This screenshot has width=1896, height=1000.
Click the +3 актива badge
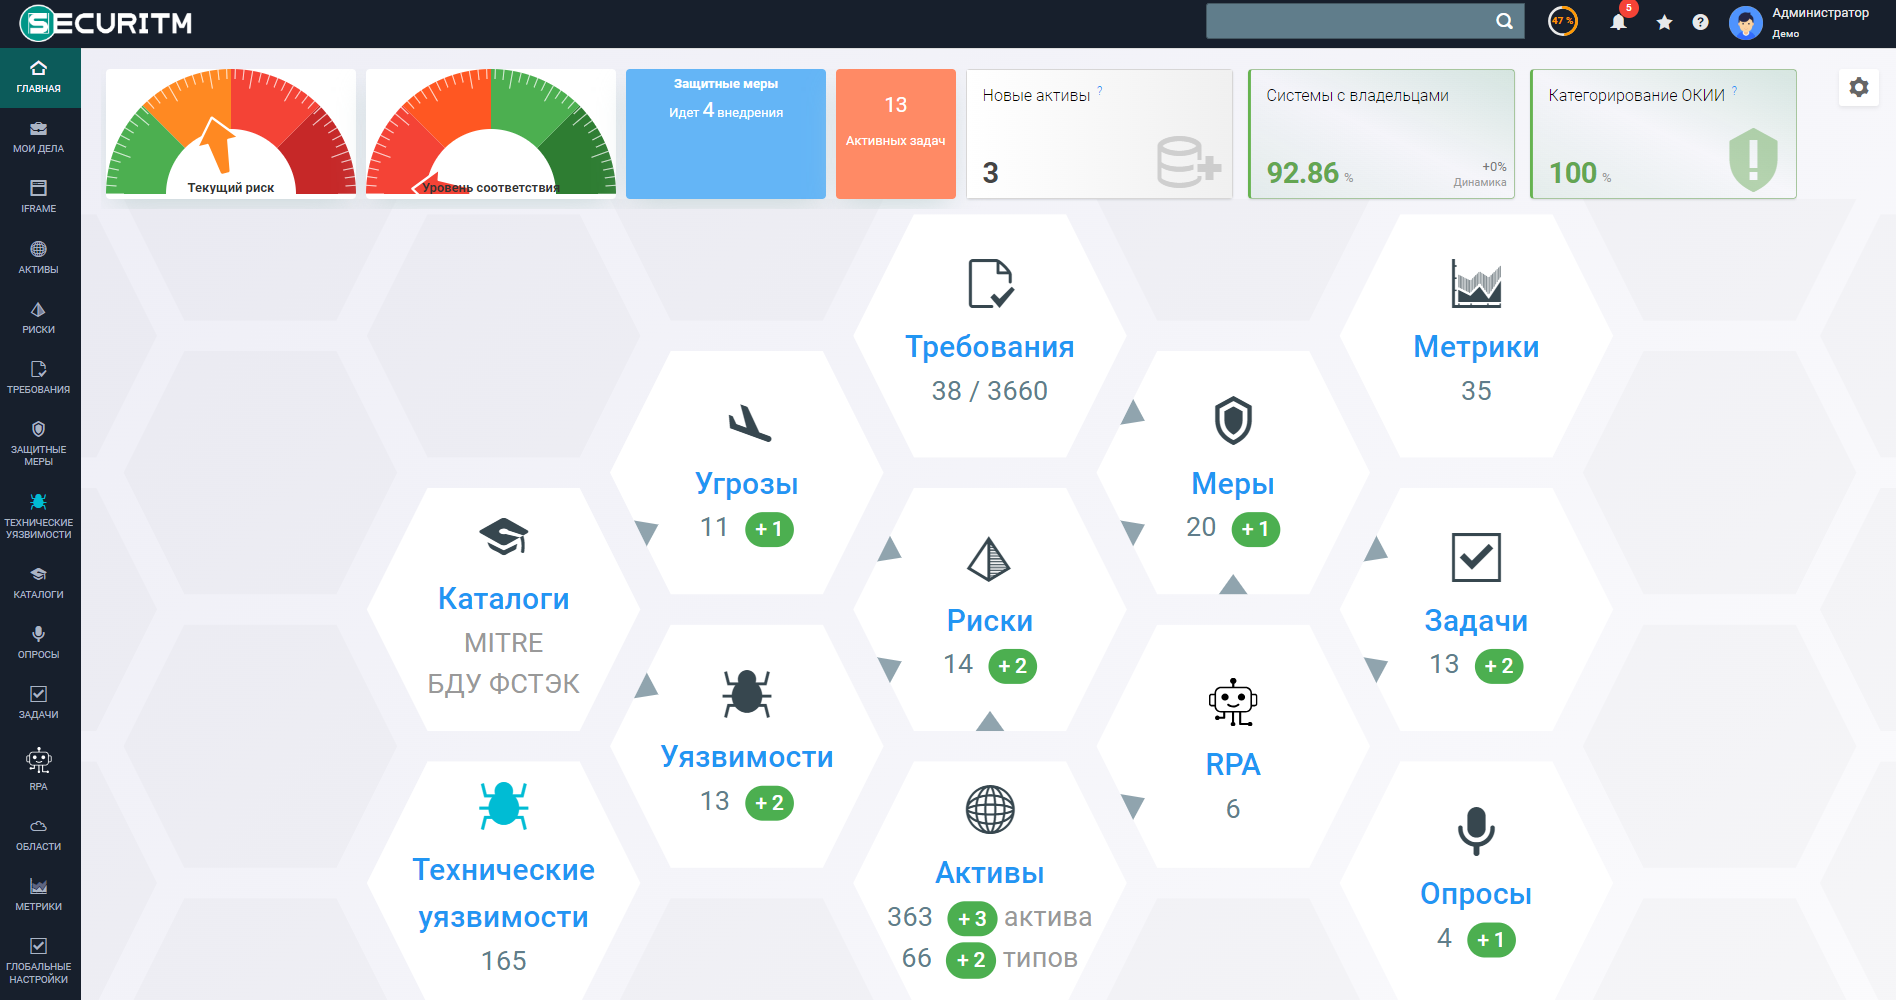[972, 919]
